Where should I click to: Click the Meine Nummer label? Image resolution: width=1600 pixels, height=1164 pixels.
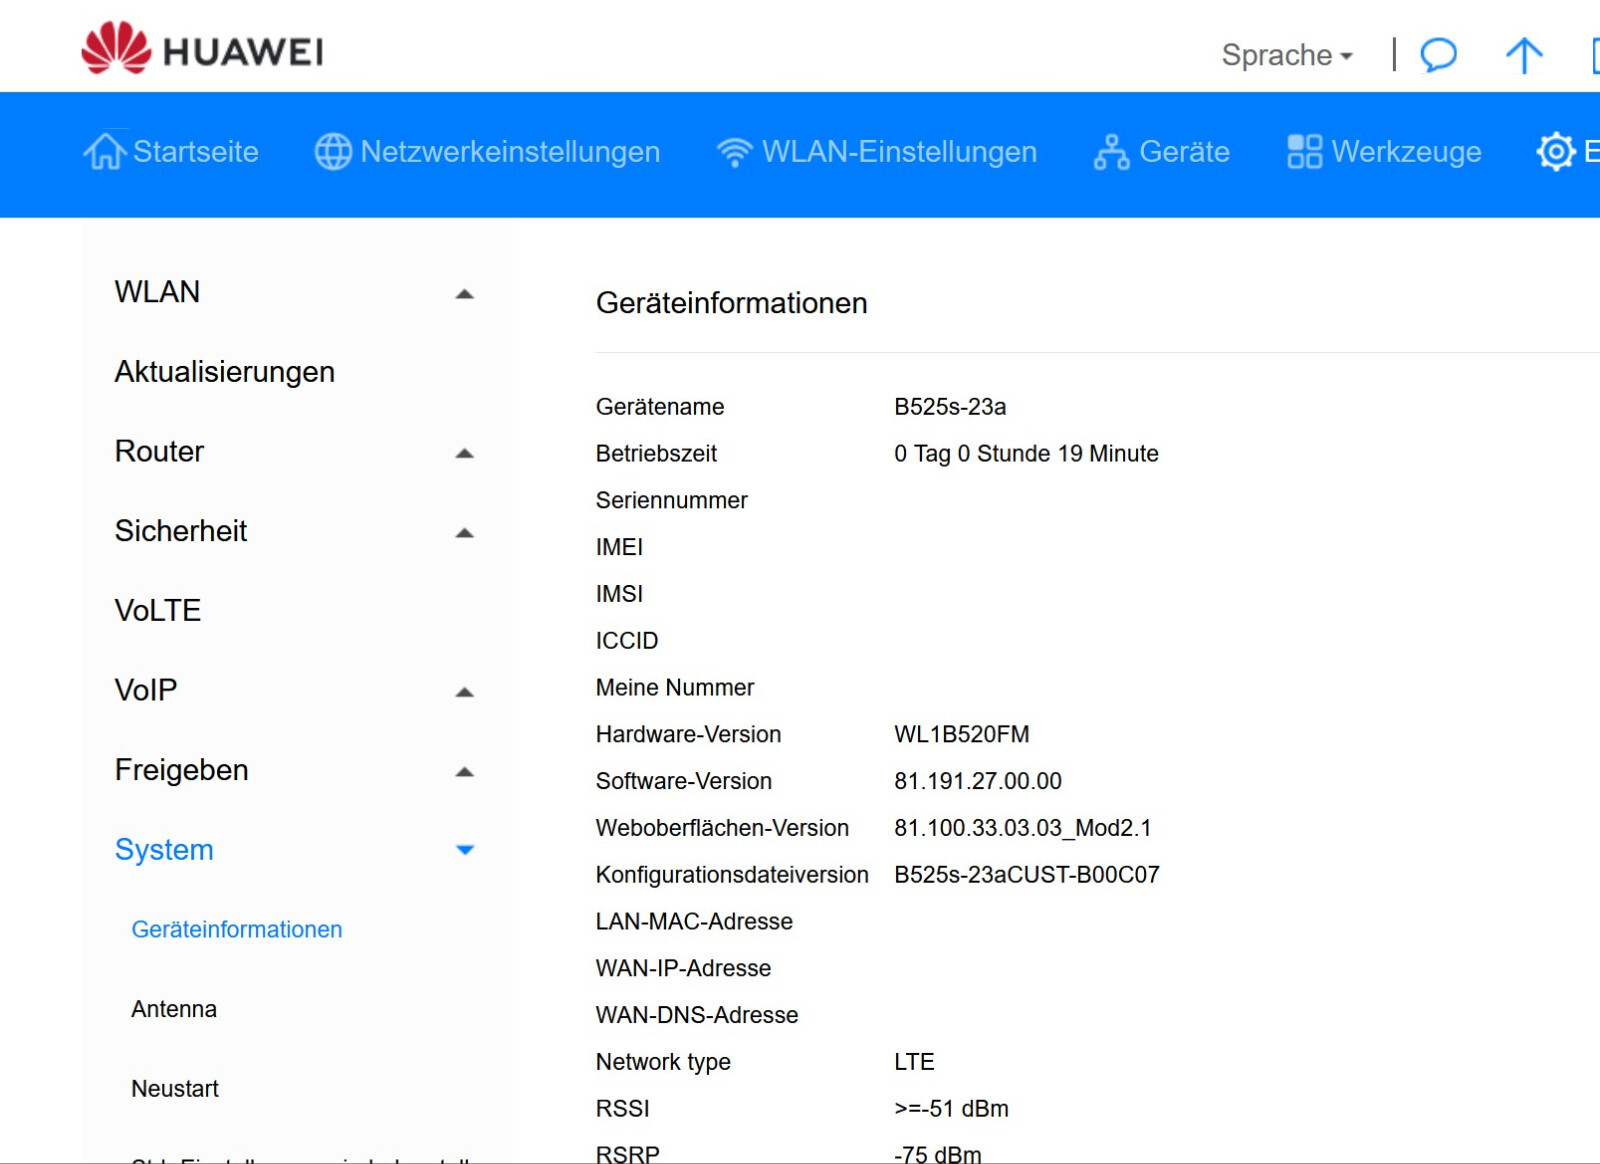click(675, 688)
